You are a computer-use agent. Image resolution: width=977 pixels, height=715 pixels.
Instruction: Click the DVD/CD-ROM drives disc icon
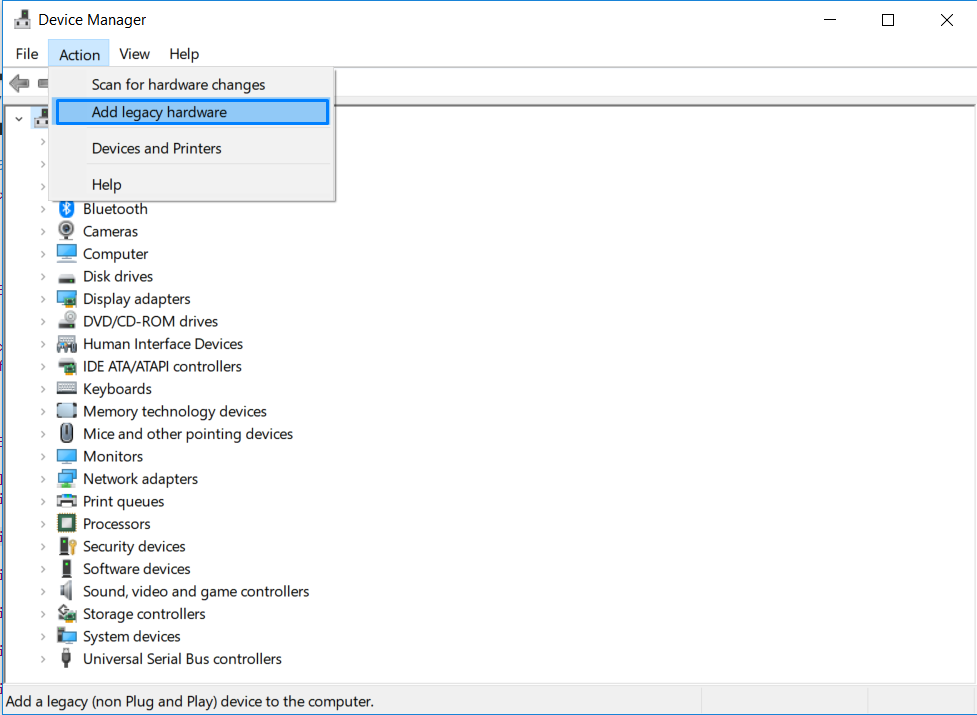coord(66,321)
